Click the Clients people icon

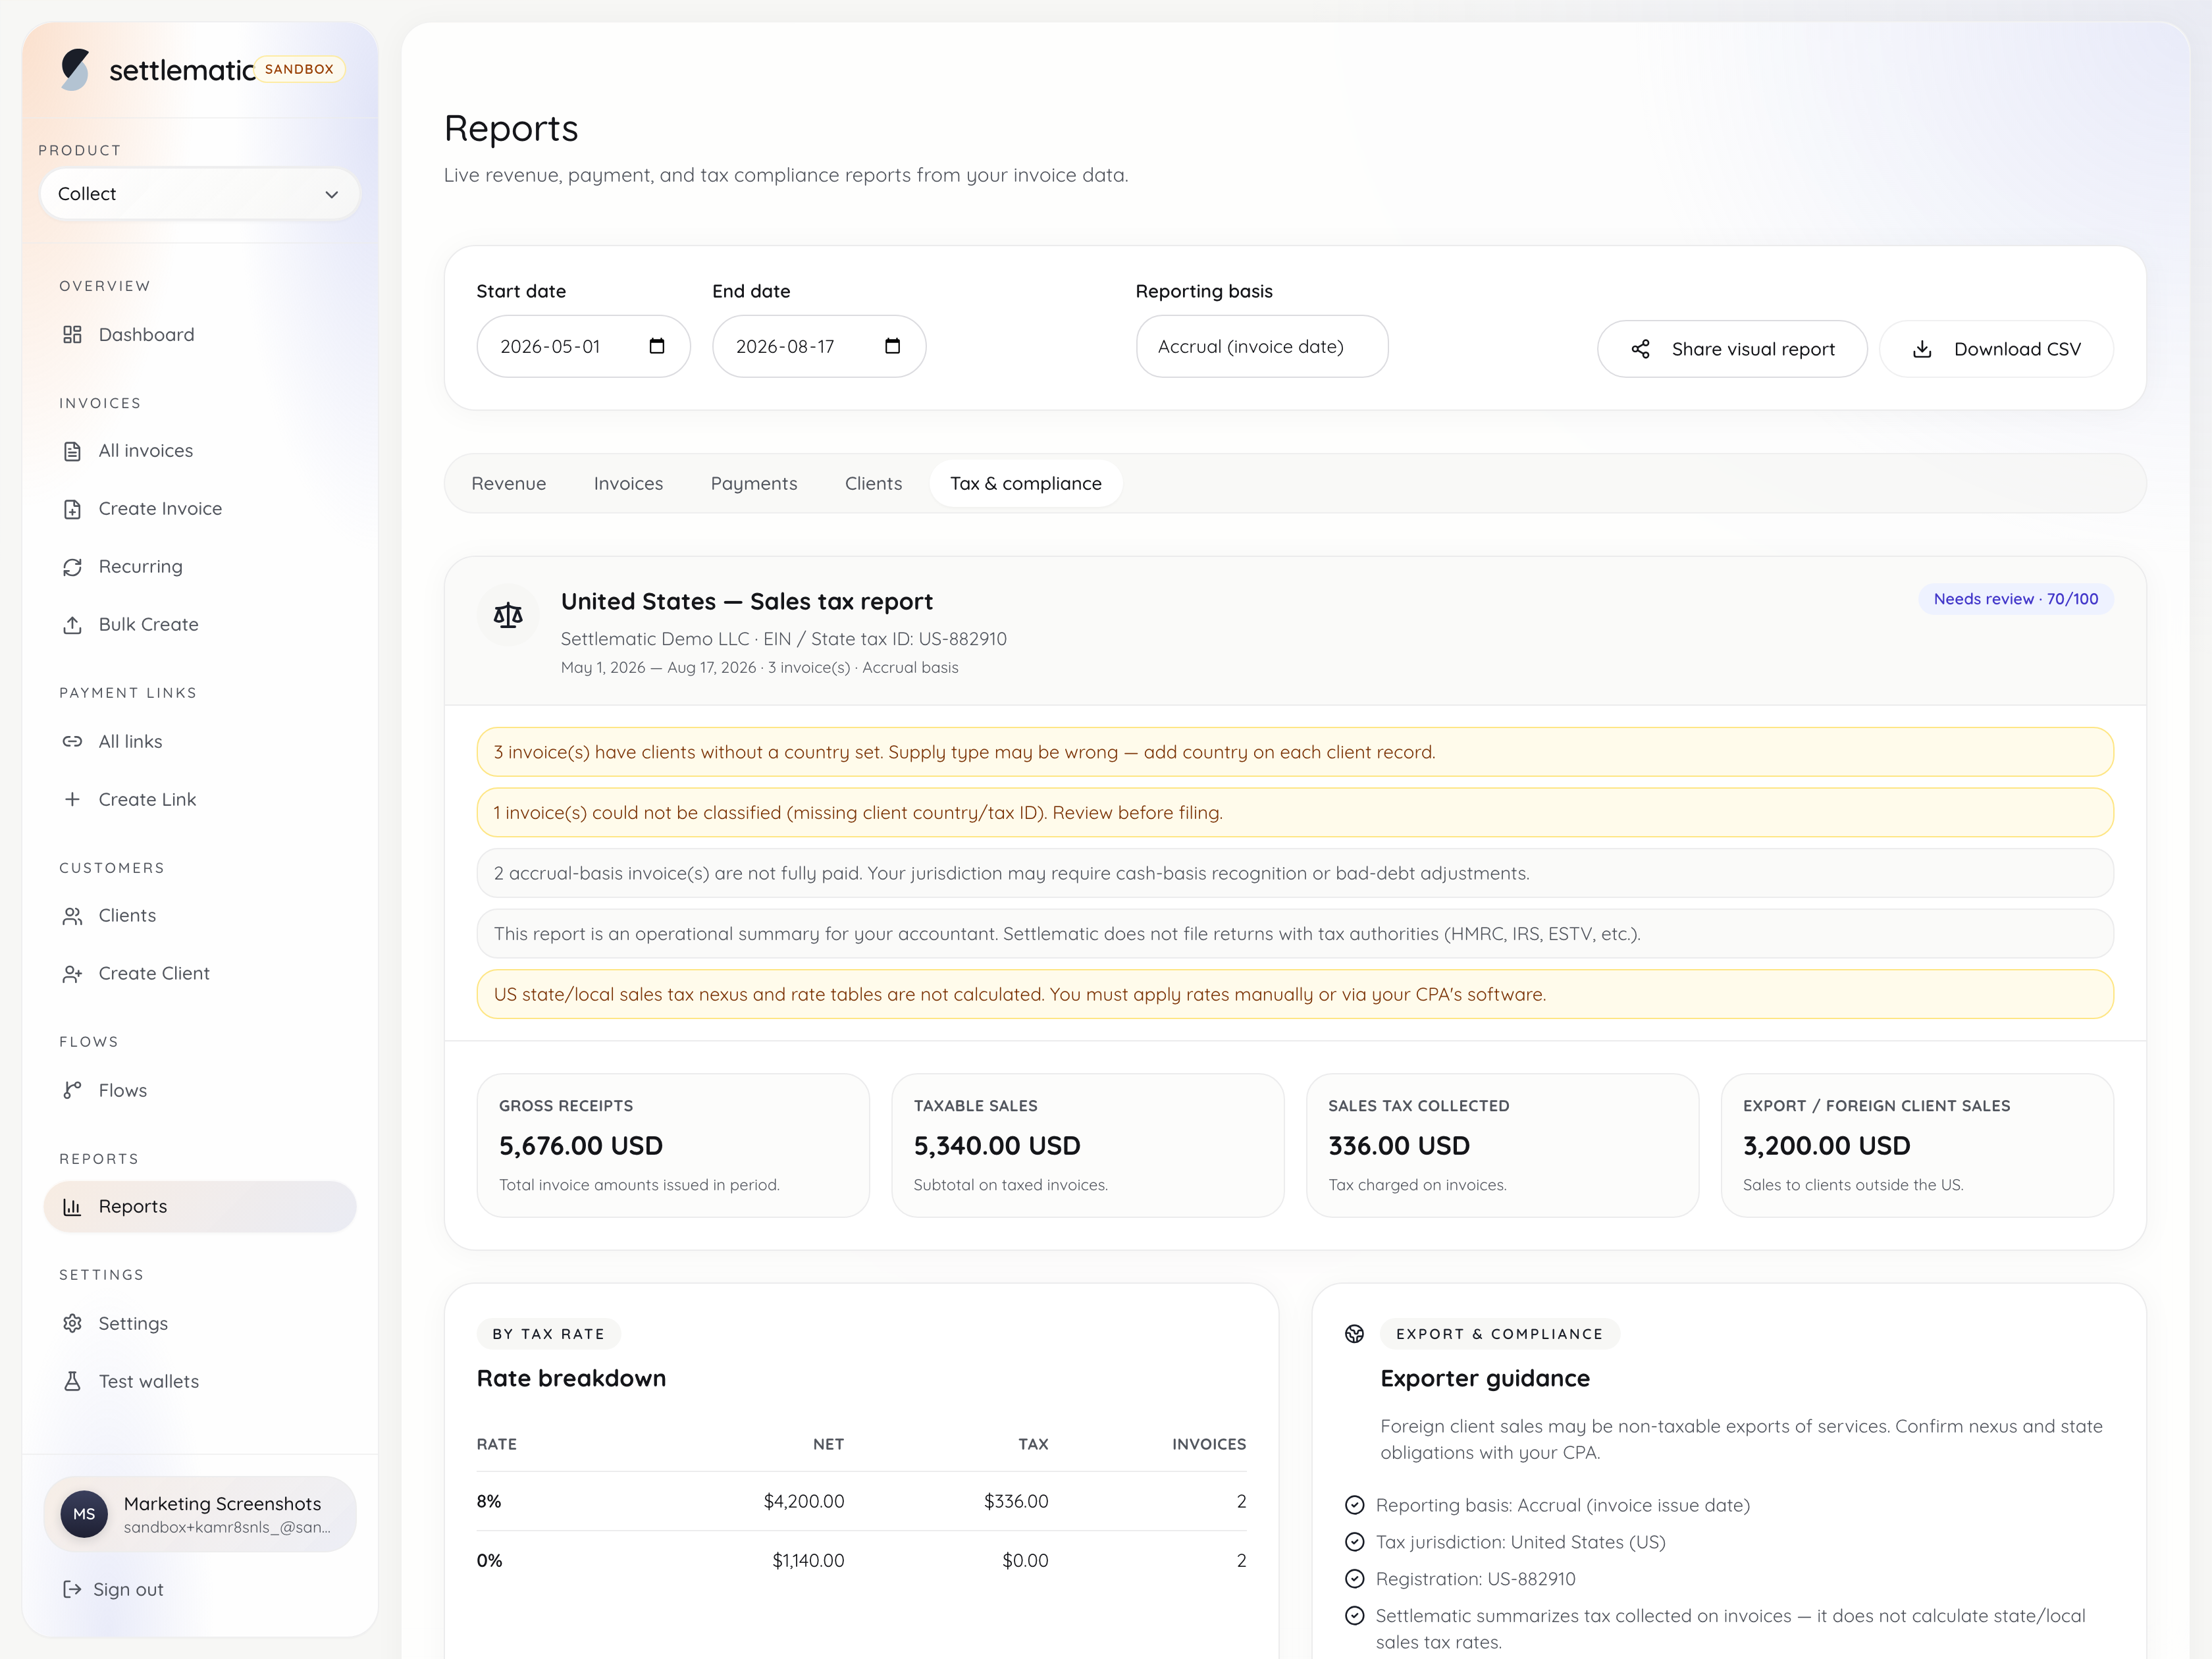(x=72, y=916)
